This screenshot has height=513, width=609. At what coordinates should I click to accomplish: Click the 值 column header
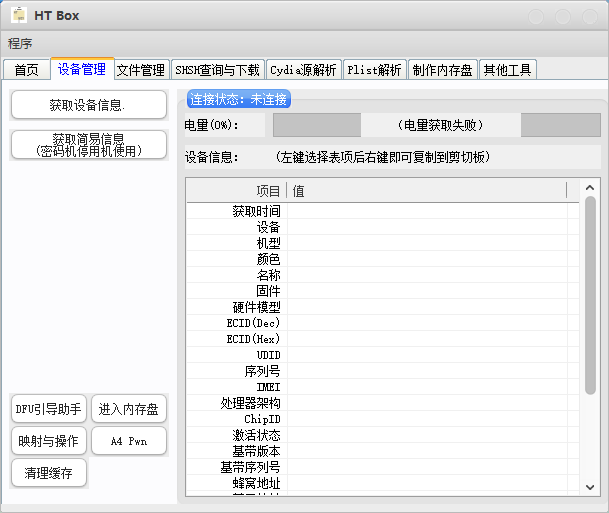tap(427, 191)
